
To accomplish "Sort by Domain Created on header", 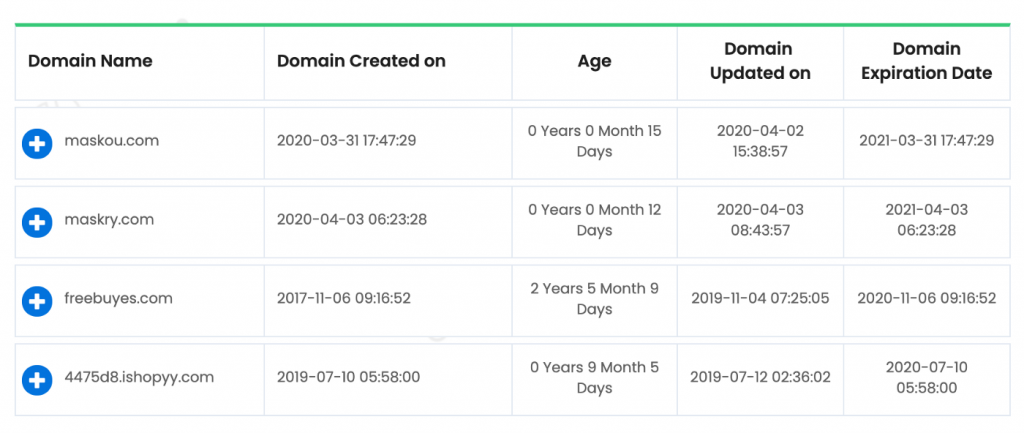I will tap(361, 61).
